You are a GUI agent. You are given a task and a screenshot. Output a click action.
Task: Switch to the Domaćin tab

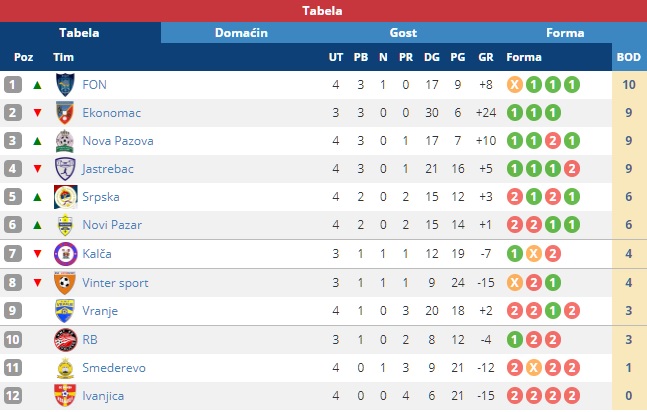pos(241,33)
